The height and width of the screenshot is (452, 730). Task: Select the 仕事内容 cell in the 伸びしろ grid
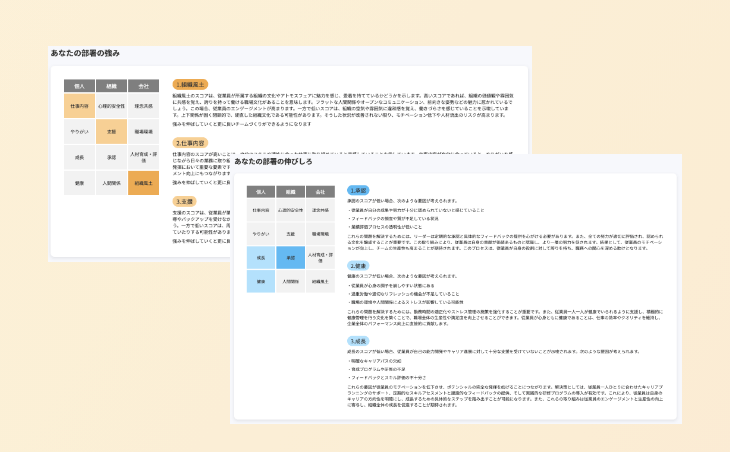click(261, 210)
